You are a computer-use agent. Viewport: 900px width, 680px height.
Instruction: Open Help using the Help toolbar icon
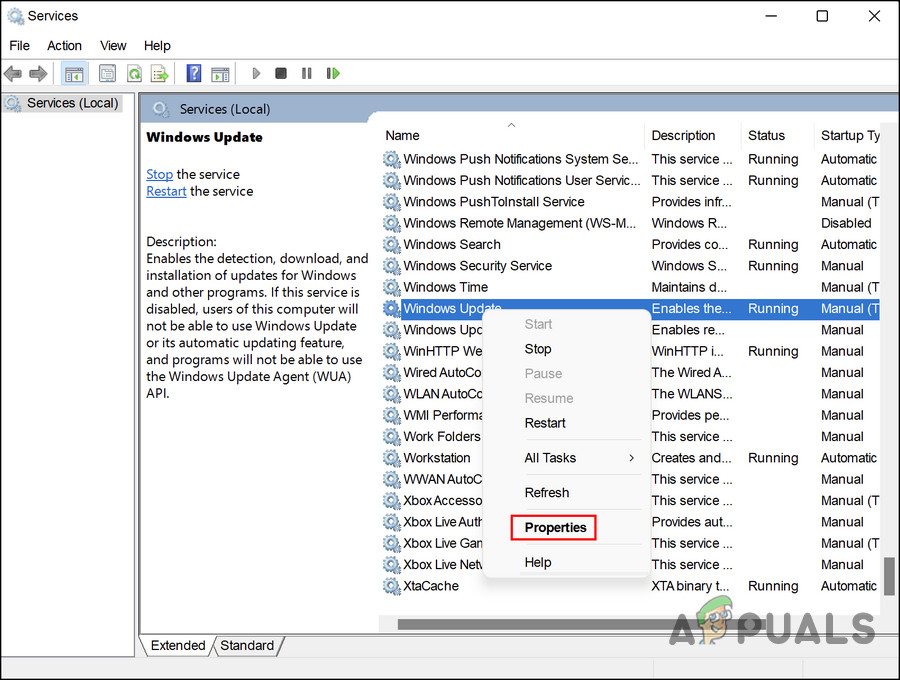(x=193, y=72)
